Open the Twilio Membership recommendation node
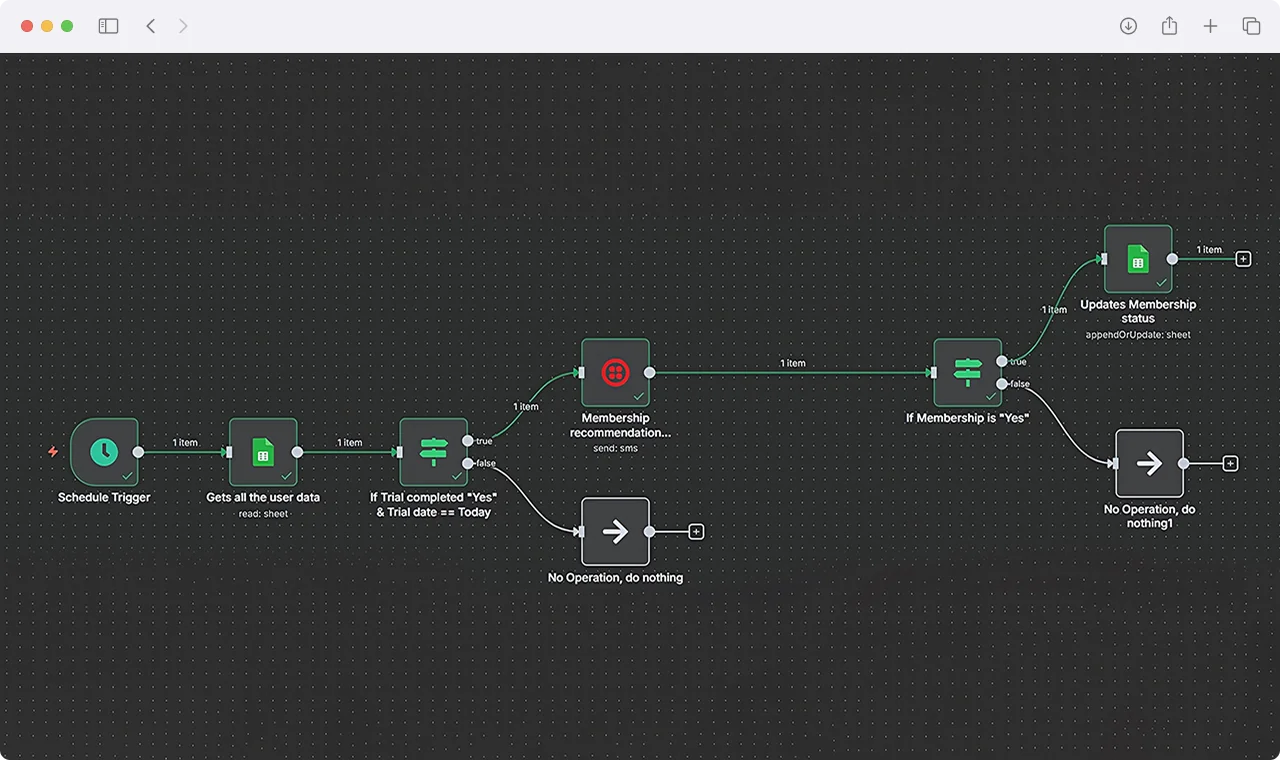The width and height of the screenshot is (1280, 760). [x=615, y=372]
